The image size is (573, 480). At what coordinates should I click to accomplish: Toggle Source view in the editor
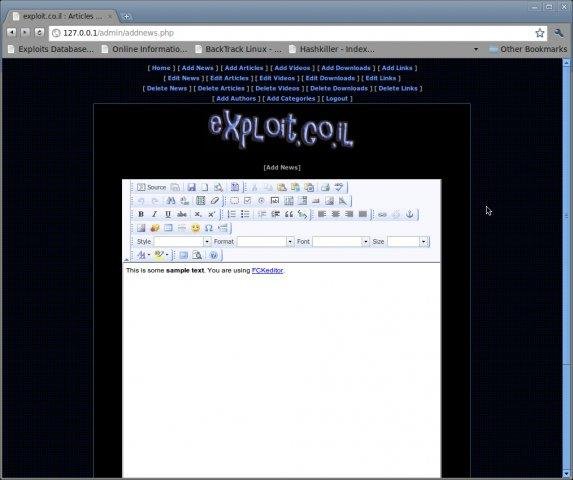[x=152, y=187]
